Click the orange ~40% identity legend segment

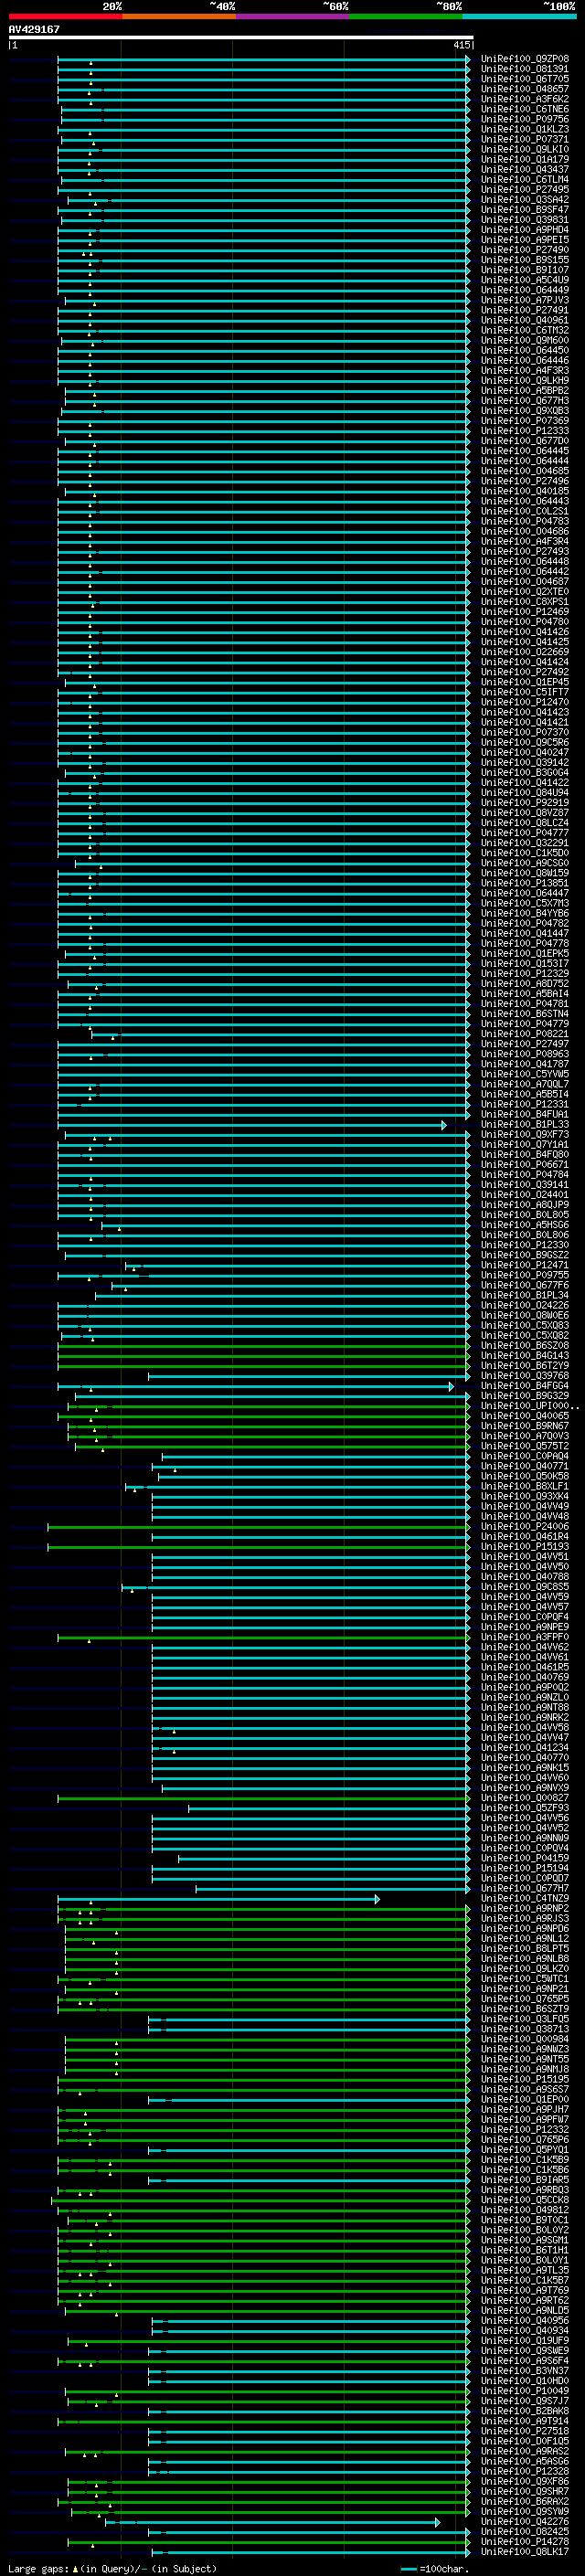point(178,16)
